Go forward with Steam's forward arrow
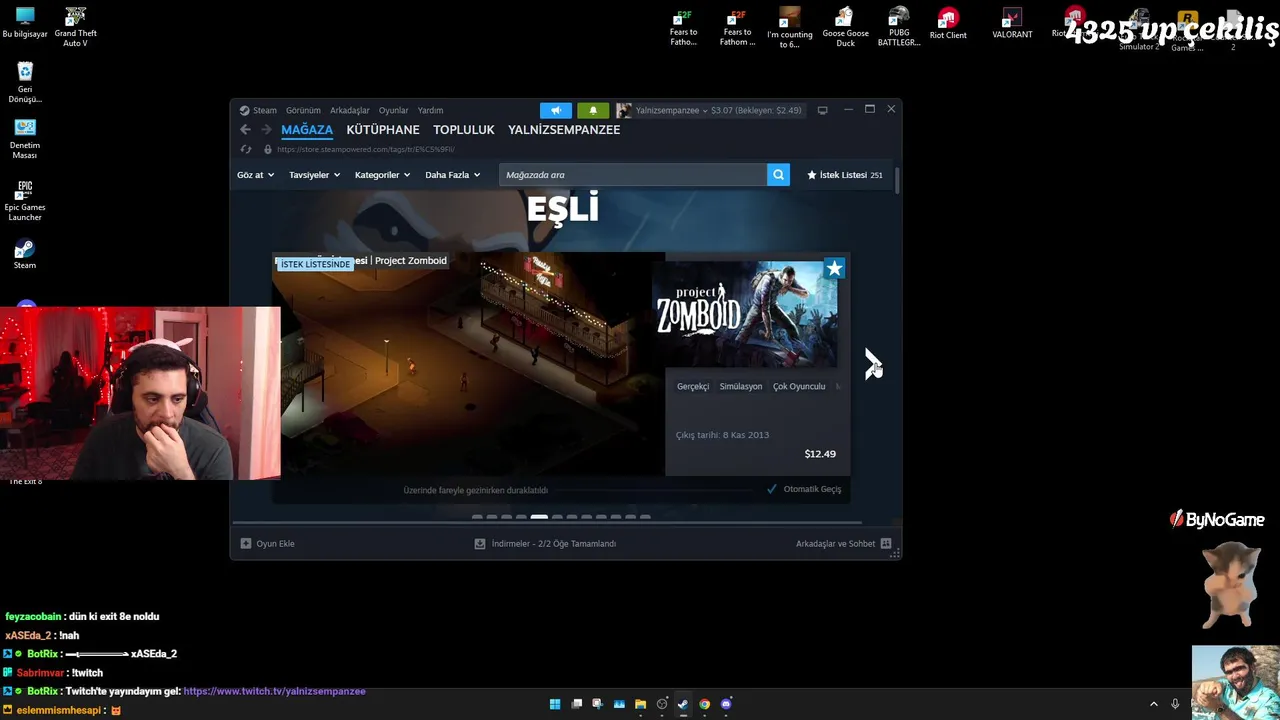 coord(266,130)
